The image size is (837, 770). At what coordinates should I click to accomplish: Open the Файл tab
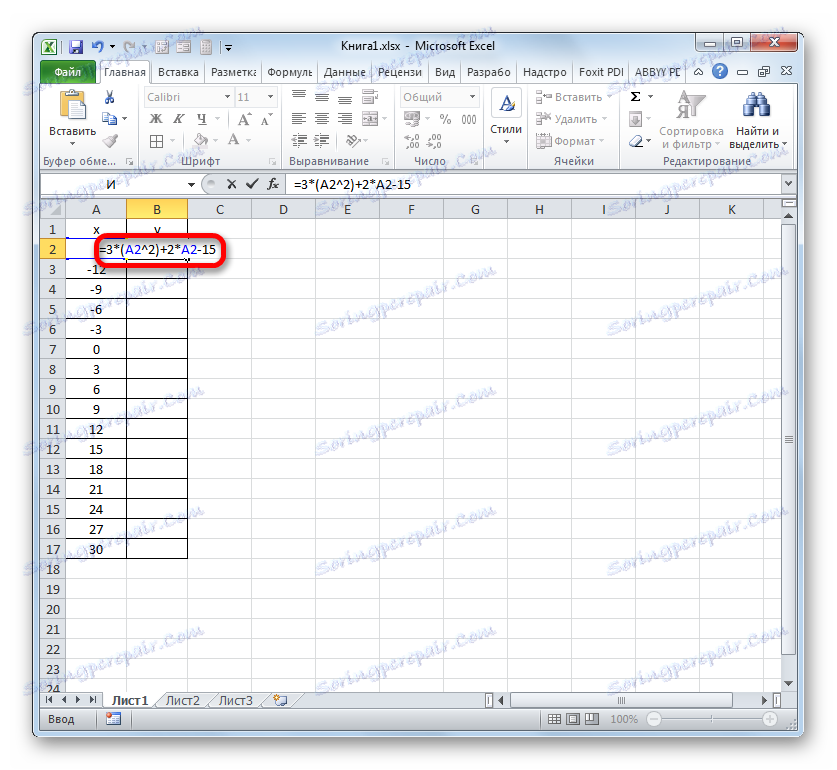pos(68,72)
